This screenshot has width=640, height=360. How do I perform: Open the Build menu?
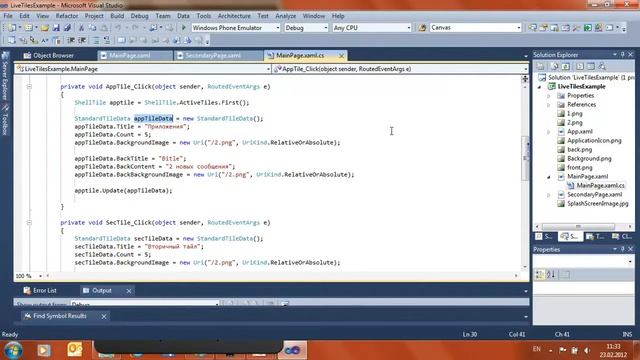click(x=117, y=16)
